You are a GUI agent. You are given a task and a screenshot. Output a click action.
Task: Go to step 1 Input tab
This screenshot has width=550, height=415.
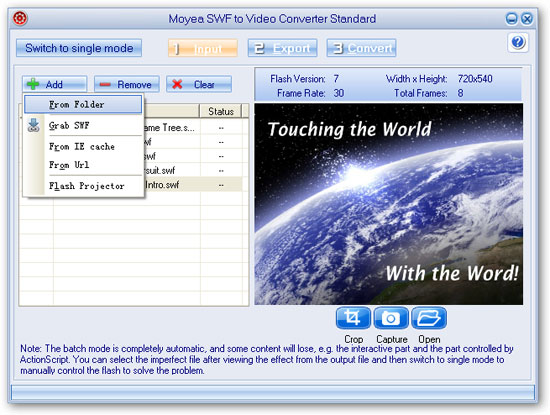tap(203, 48)
